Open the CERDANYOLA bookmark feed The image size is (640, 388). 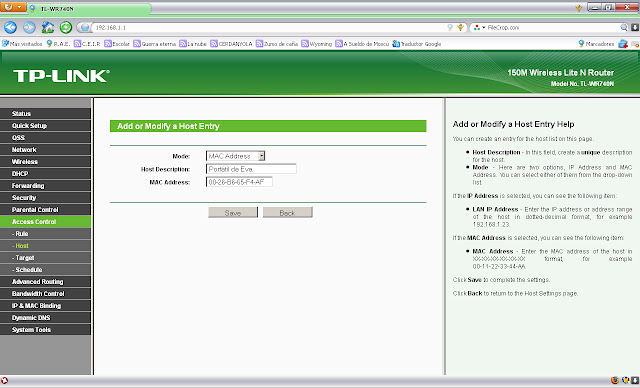point(231,44)
